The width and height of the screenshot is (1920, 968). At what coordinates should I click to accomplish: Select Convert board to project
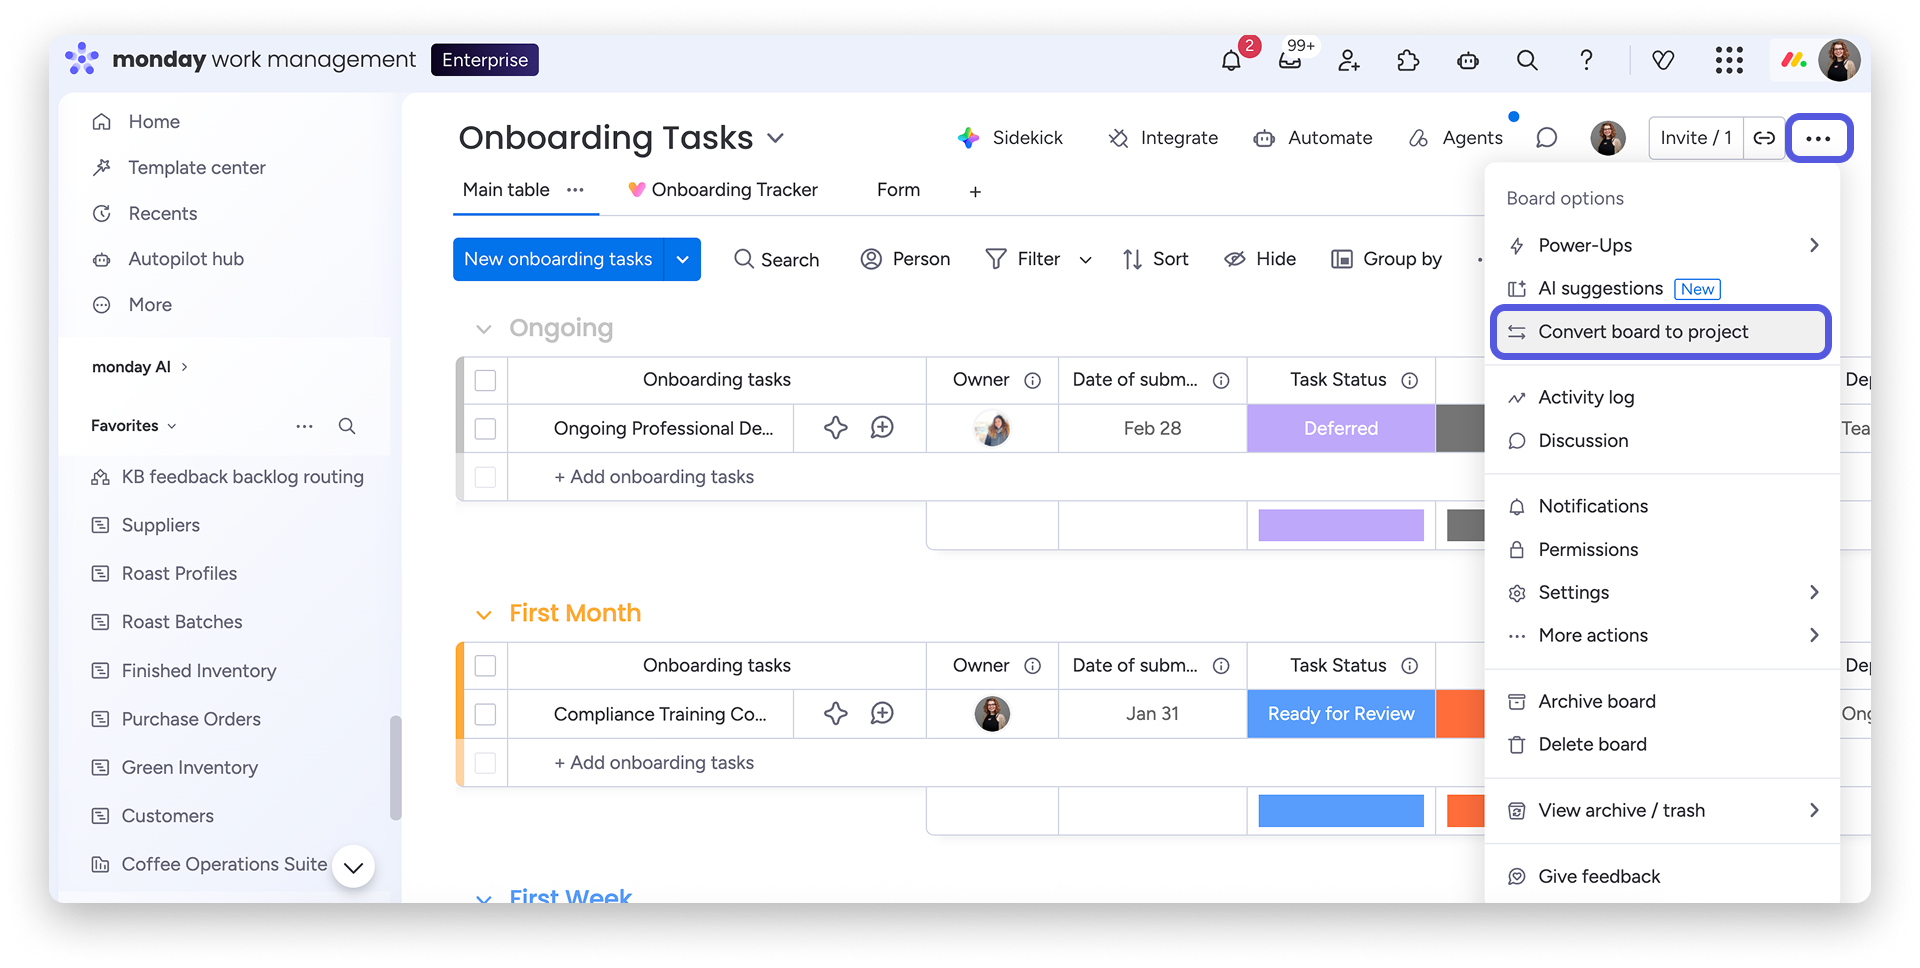pyautogui.click(x=1662, y=332)
